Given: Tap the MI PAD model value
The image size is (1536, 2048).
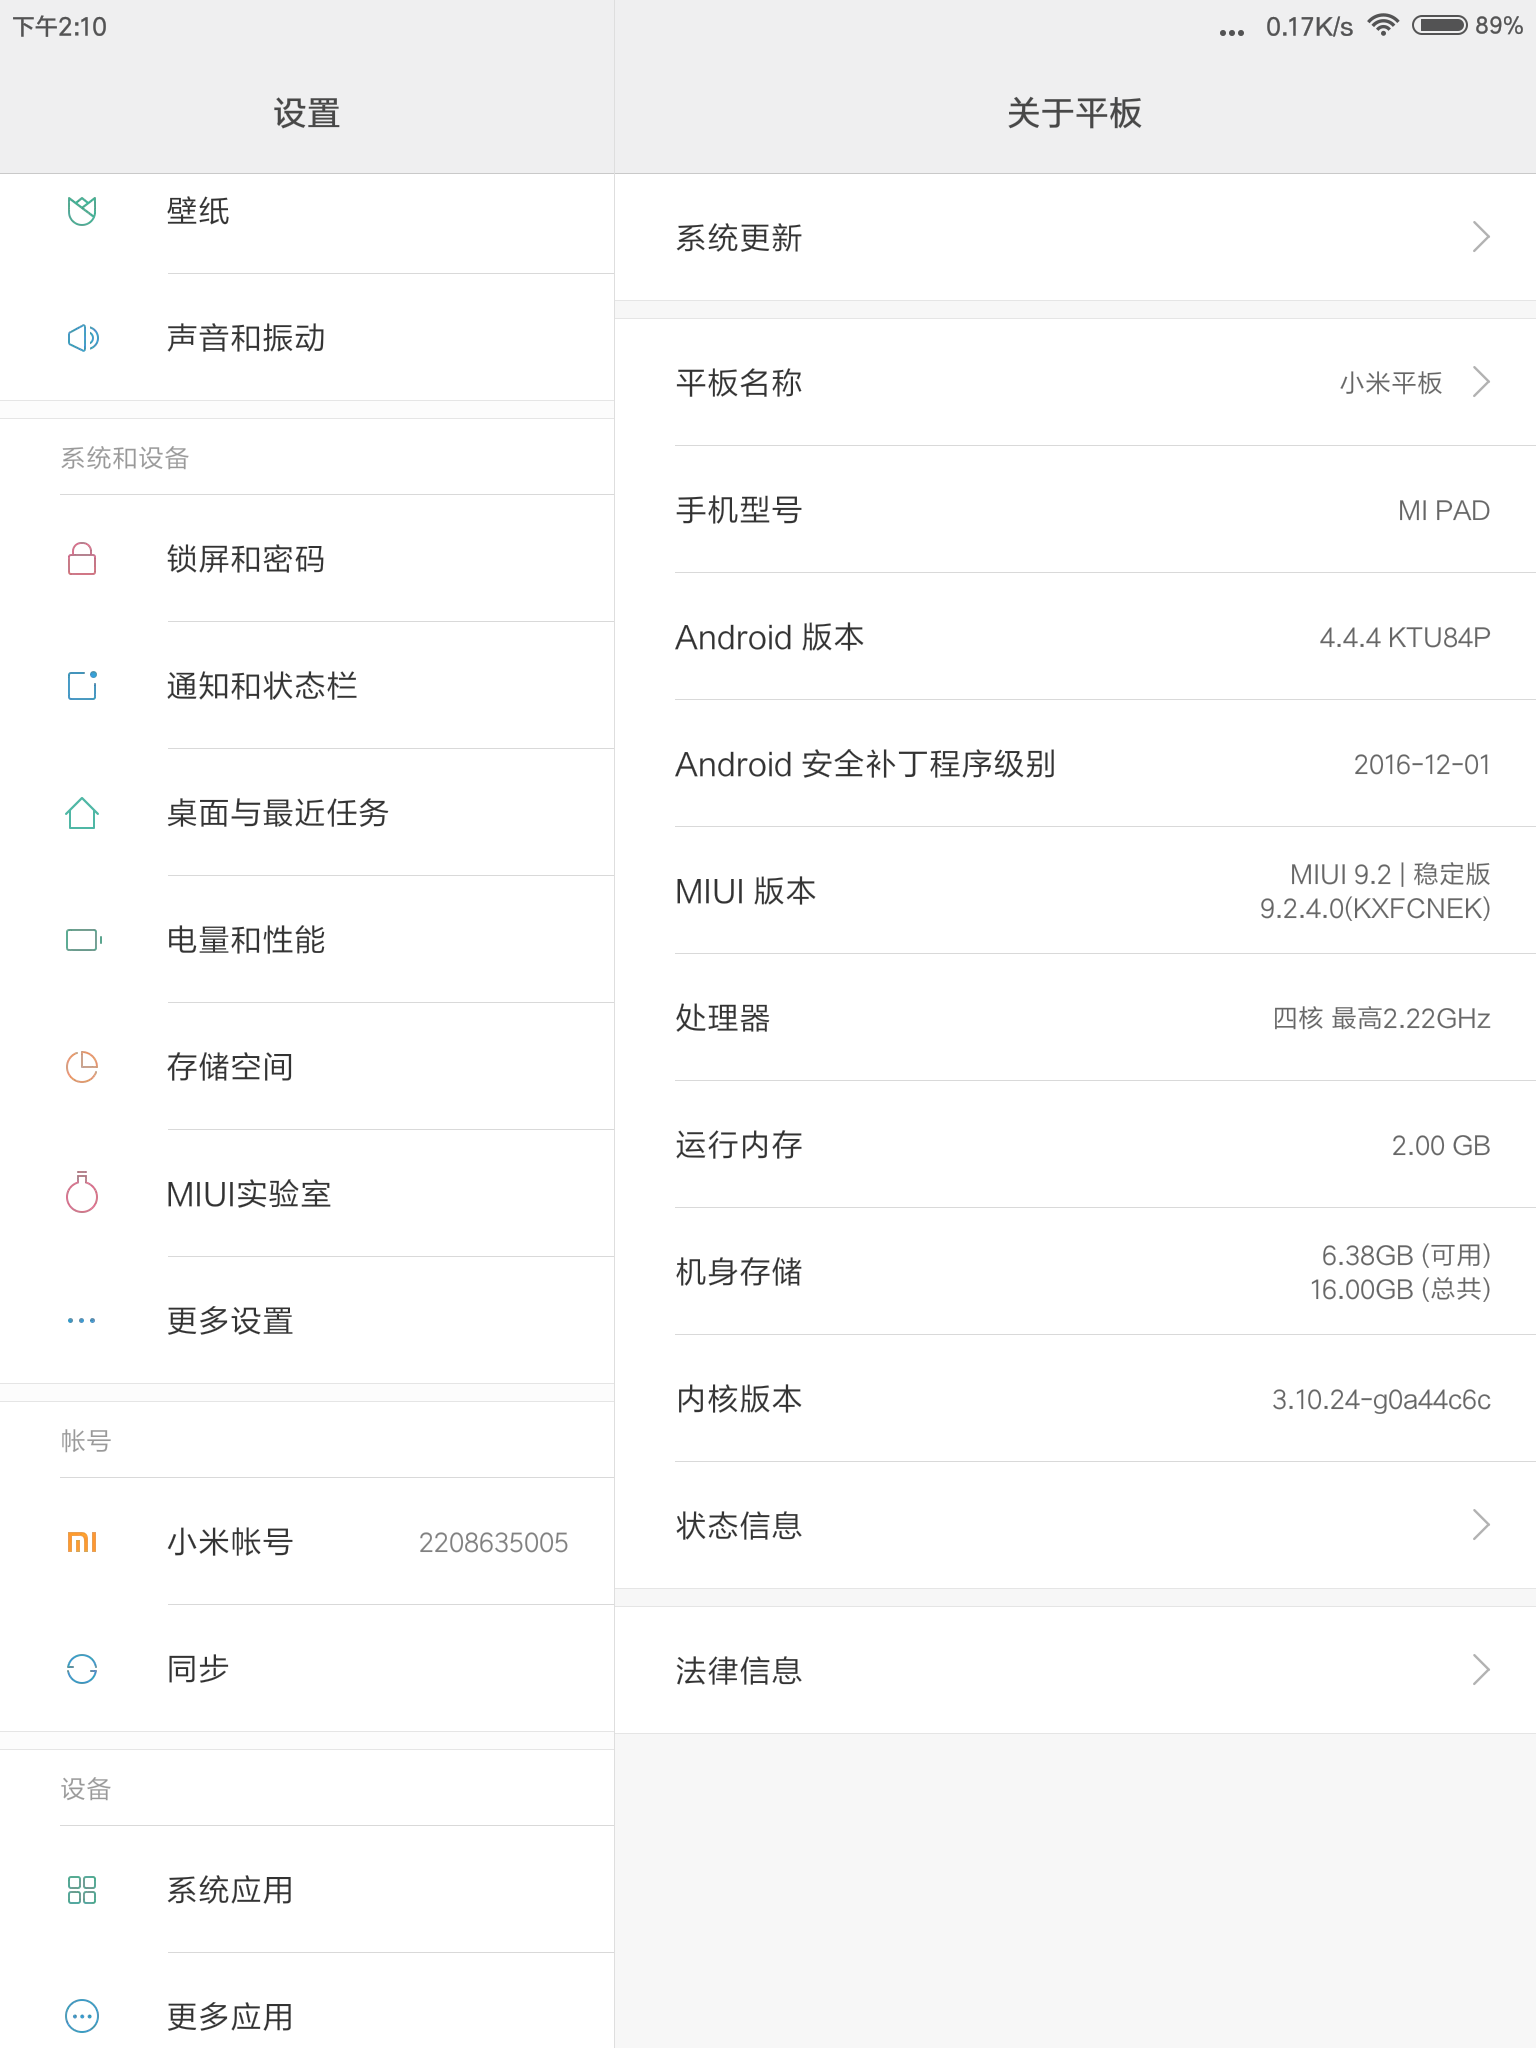Looking at the screenshot, I should click(1444, 510).
